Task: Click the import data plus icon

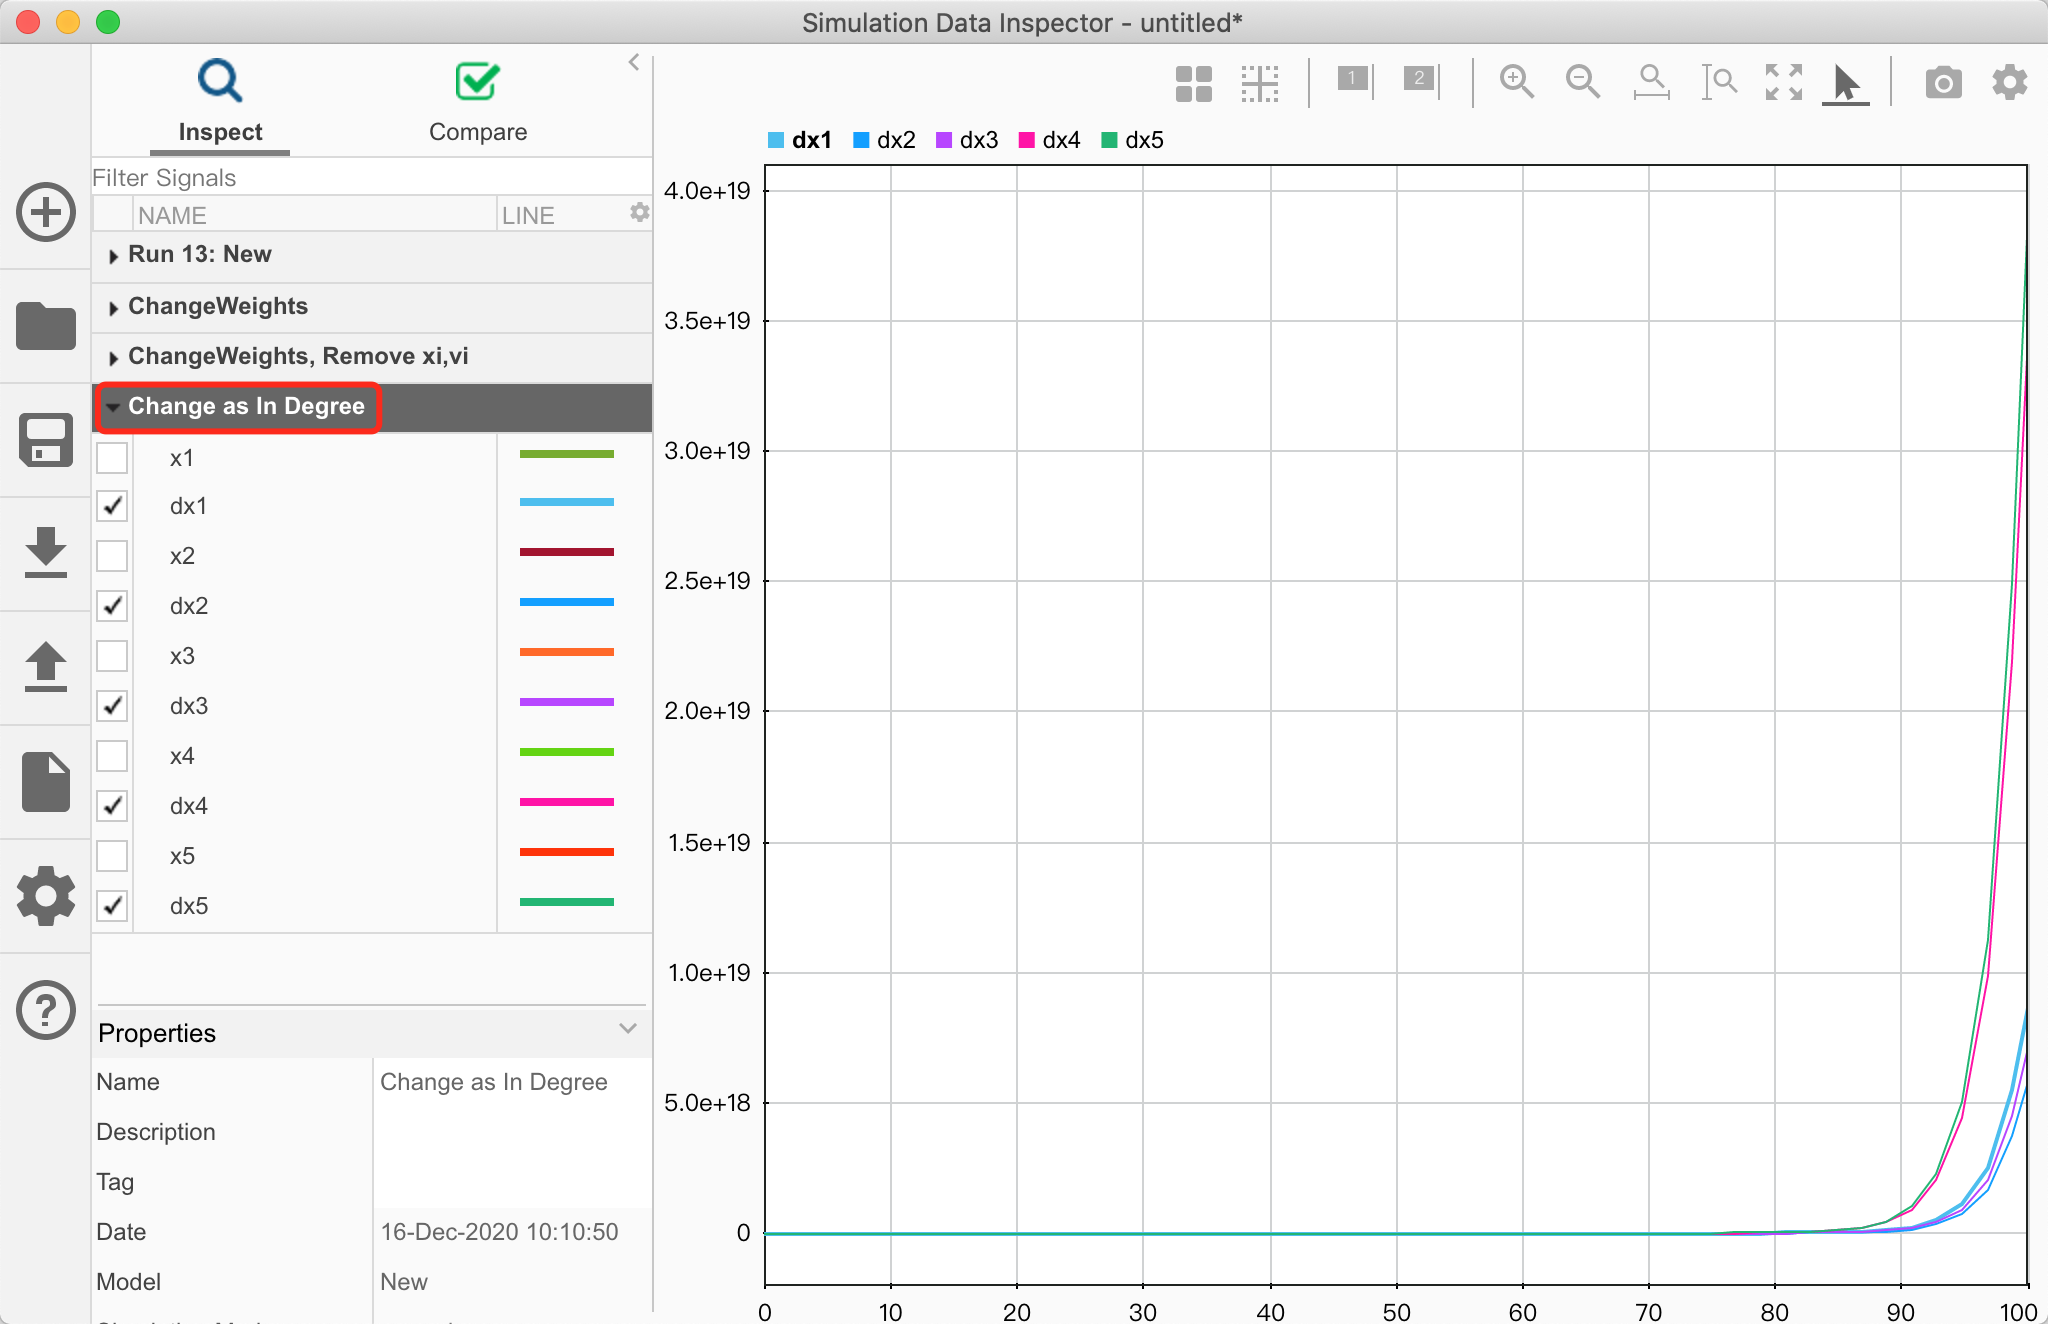Action: 46,212
